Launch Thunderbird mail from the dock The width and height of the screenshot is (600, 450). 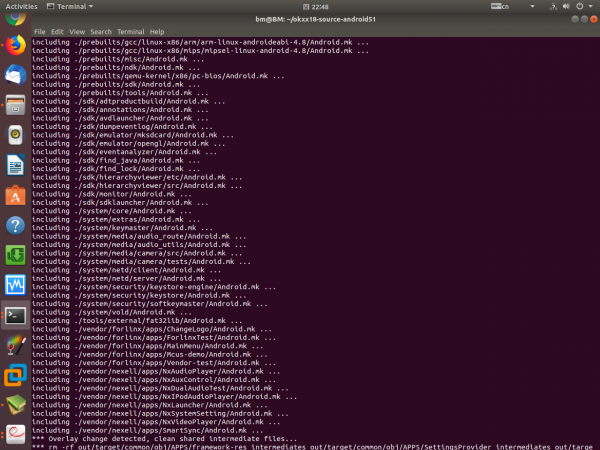15,74
